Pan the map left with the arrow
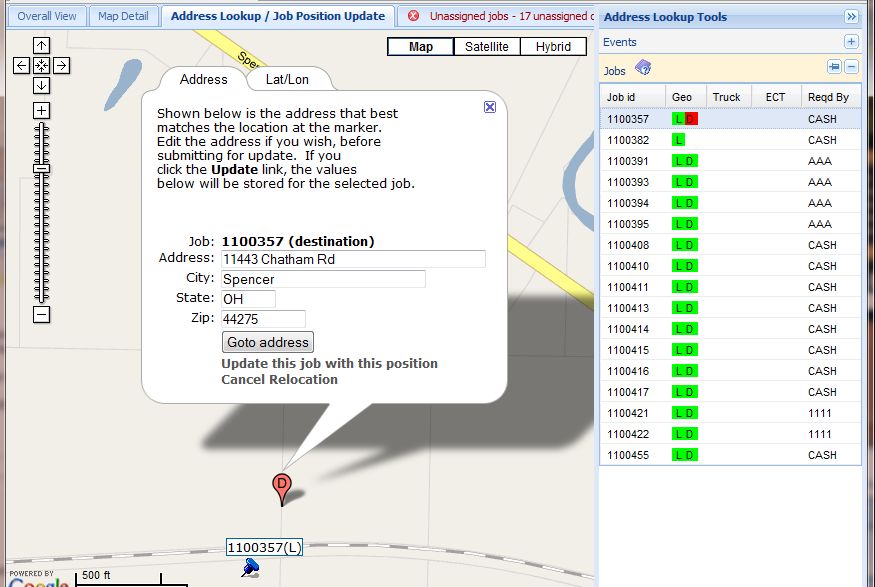 tap(21, 65)
